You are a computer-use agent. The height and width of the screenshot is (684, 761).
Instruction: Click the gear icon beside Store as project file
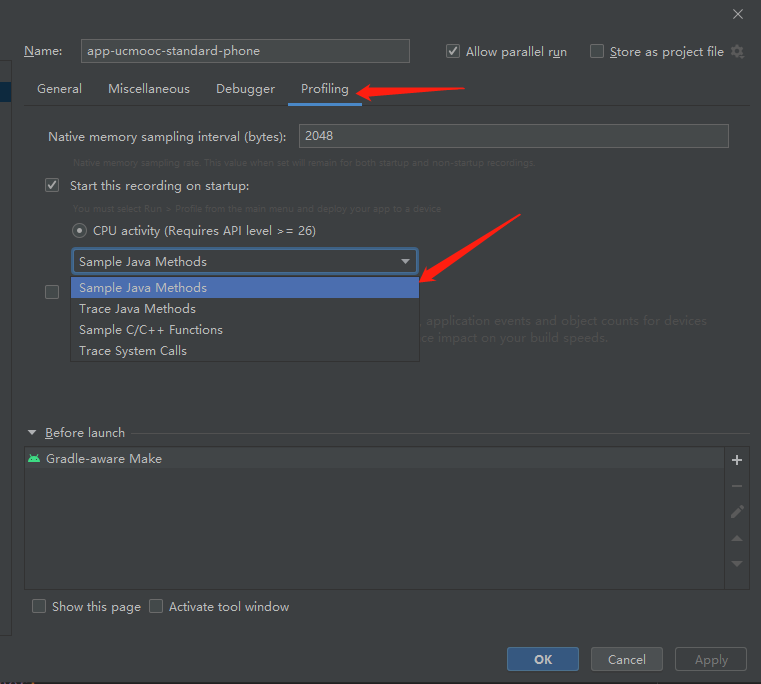click(x=737, y=51)
